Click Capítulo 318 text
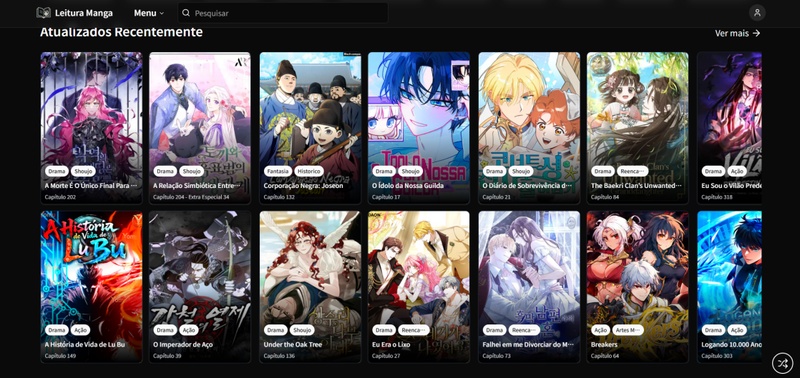This screenshot has width=800, height=378. (717, 197)
